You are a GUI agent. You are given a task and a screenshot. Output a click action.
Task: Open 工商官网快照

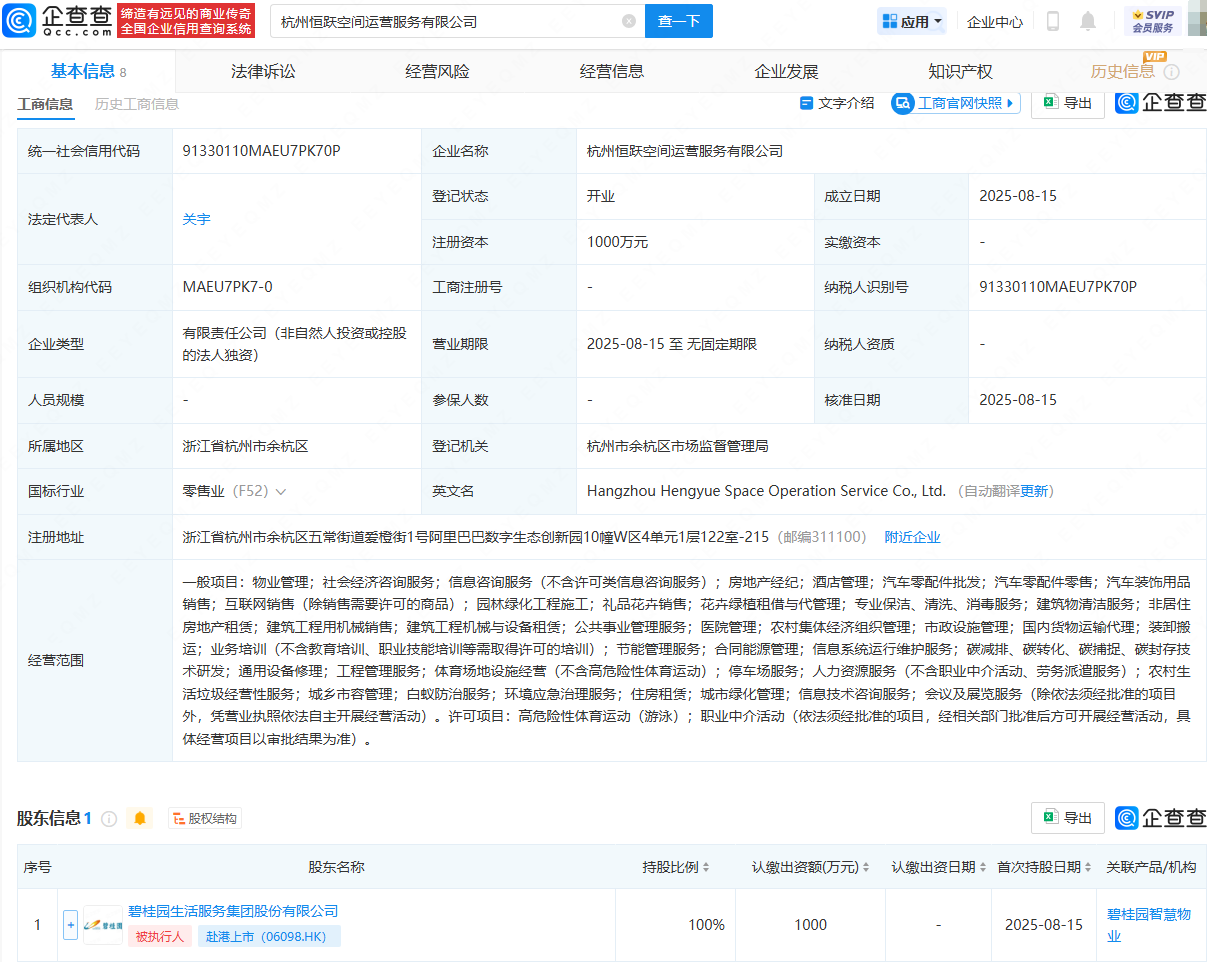(x=956, y=103)
